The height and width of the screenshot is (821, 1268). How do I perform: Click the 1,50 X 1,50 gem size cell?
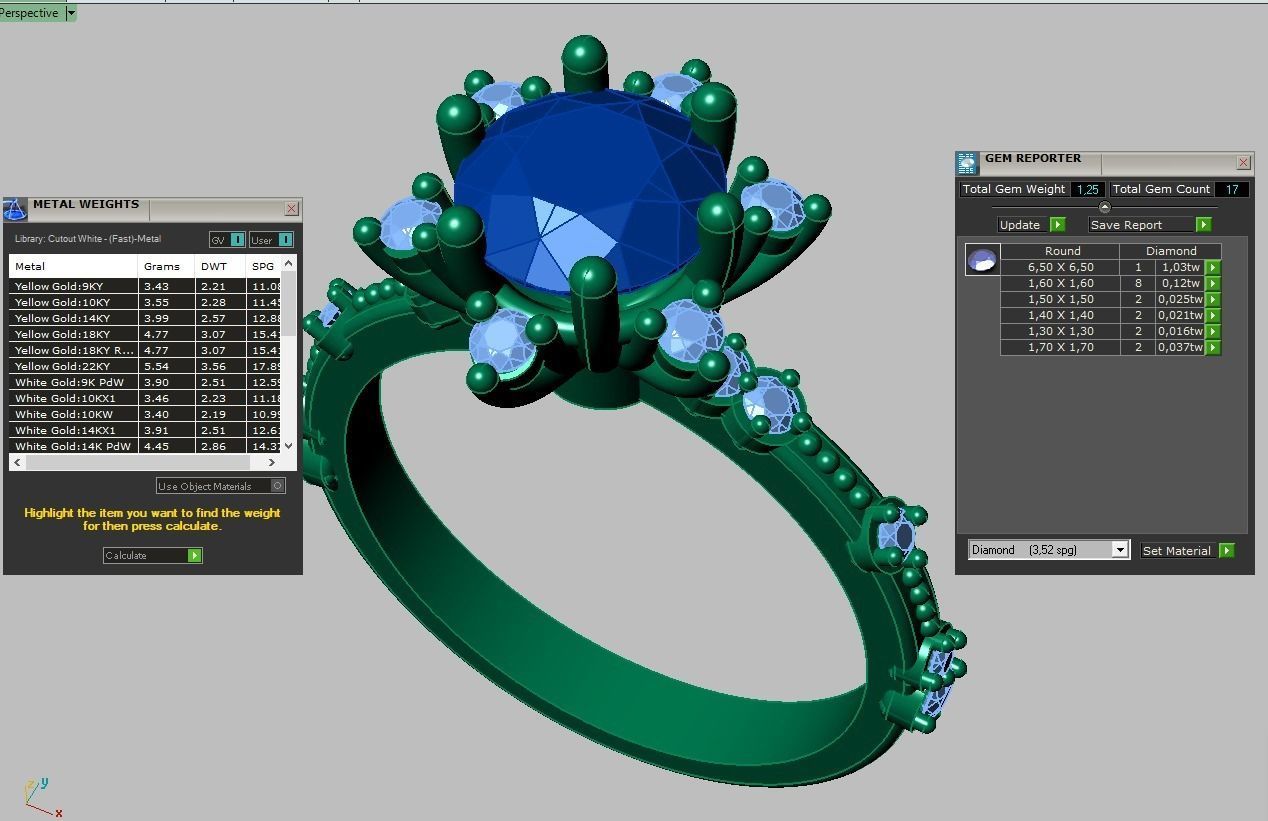point(1060,299)
